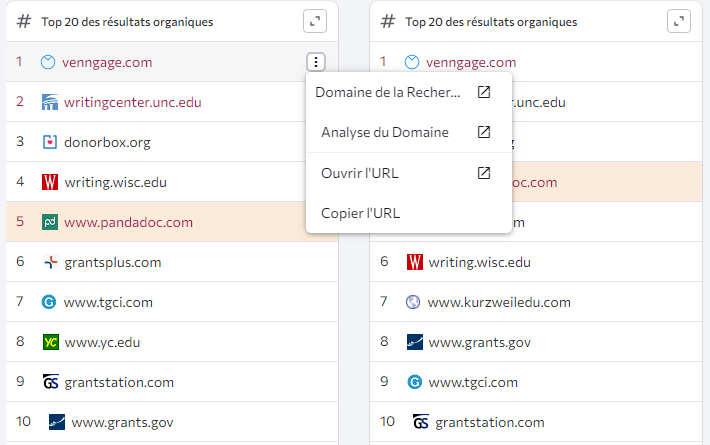
Task: Open venngage.com link in left list
Action: coord(107,62)
